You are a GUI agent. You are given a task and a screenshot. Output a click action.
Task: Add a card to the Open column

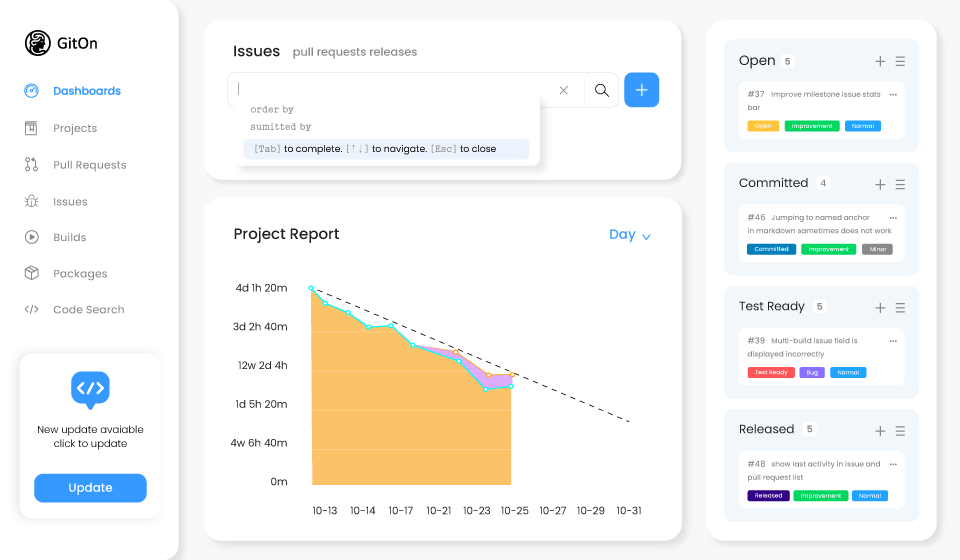pyautogui.click(x=880, y=62)
